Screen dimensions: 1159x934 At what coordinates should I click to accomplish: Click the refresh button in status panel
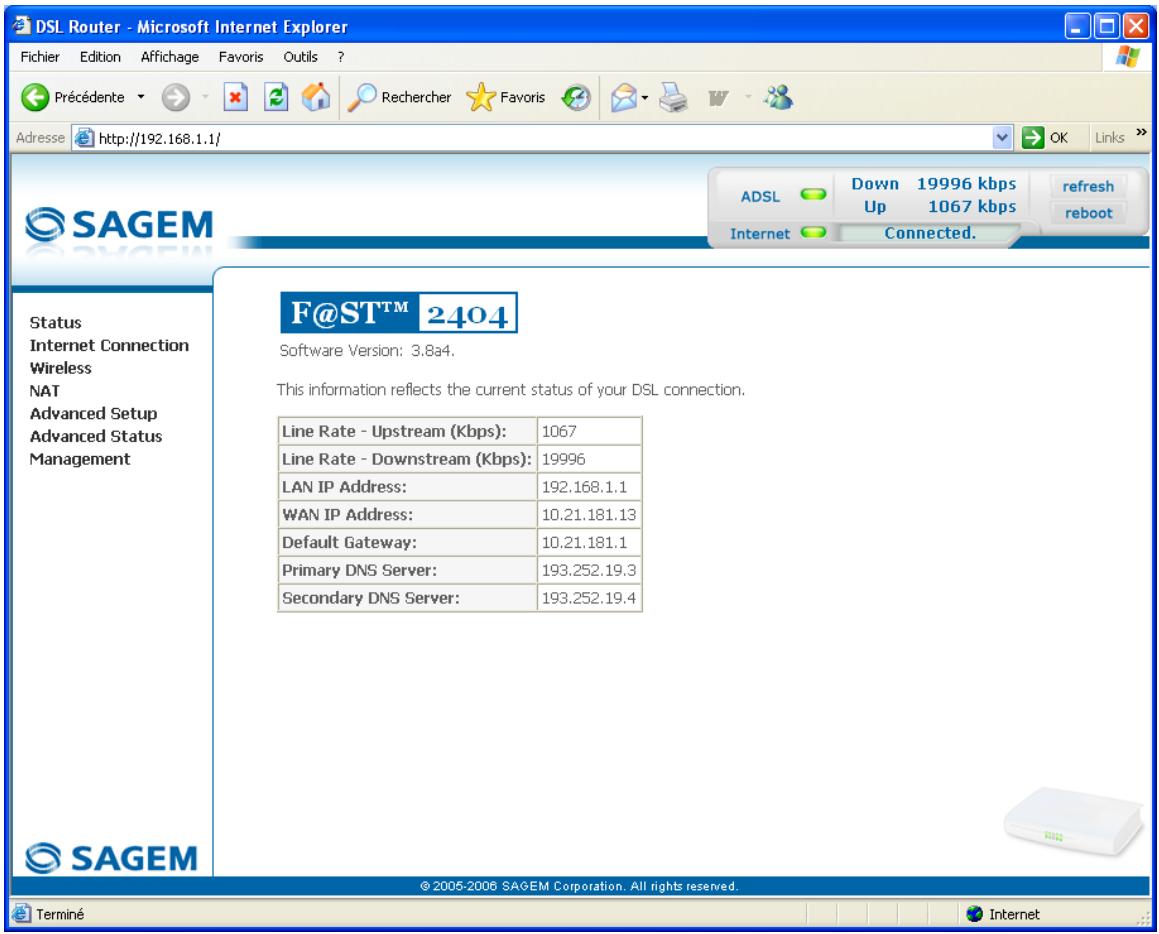click(x=1088, y=186)
